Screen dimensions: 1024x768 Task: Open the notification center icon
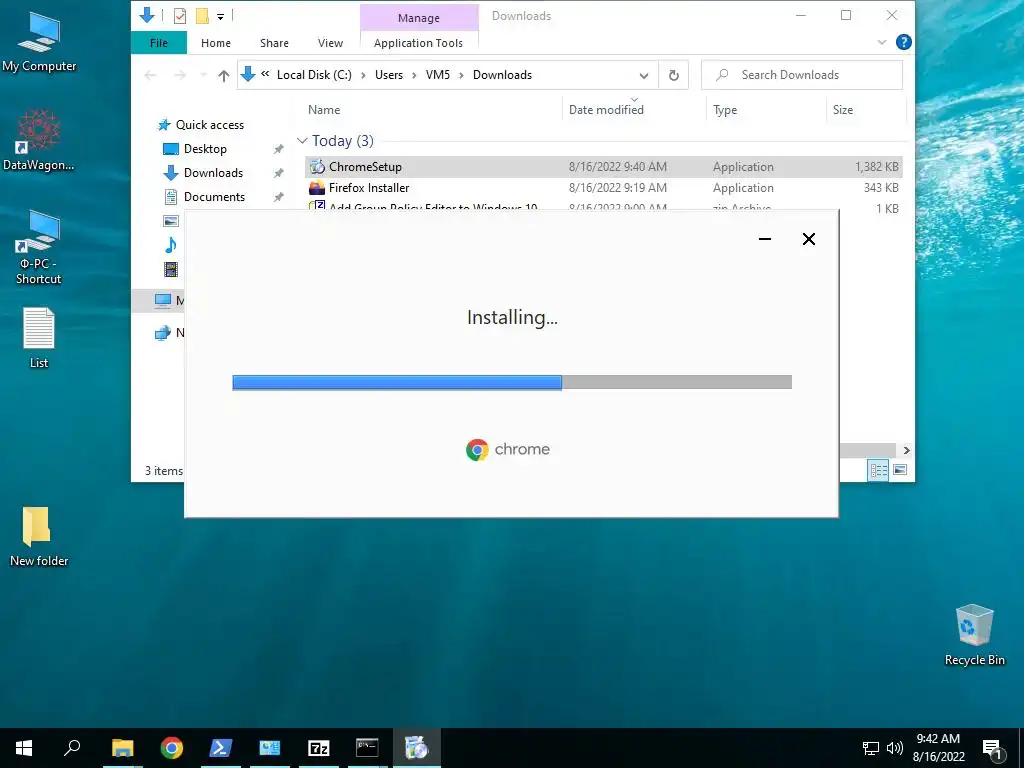click(x=992, y=748)
